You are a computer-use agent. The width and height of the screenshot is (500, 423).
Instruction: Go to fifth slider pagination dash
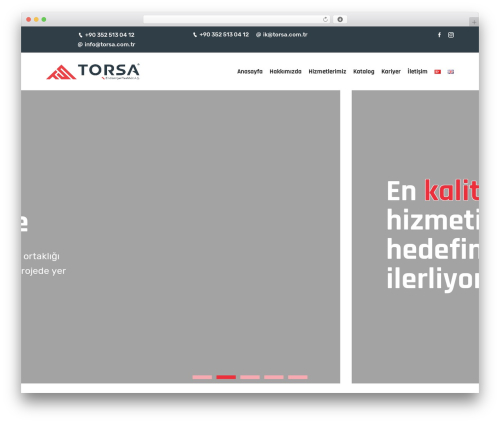(298, 377)
